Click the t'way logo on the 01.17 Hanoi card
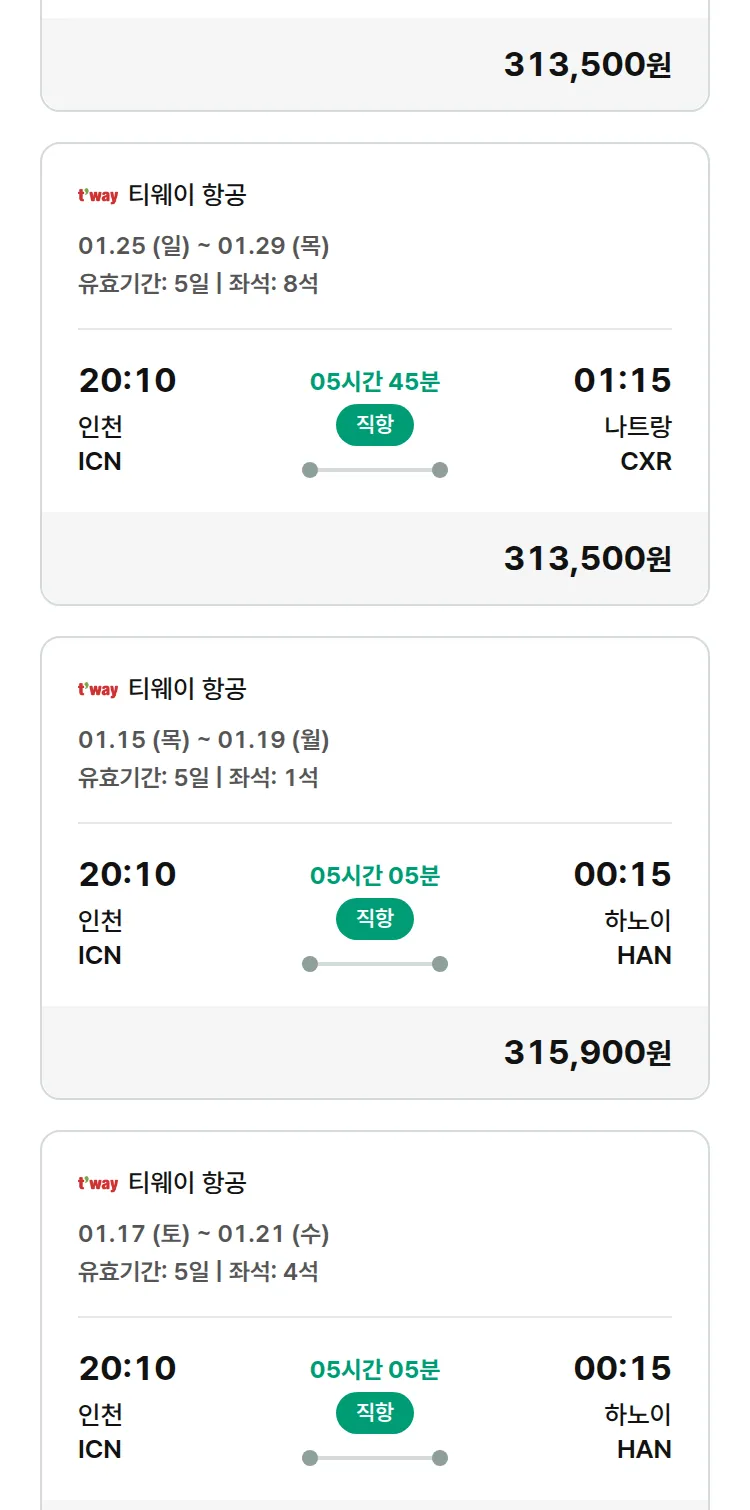This screenshot has width=750, height=1510. click(x=98, y=1184)
